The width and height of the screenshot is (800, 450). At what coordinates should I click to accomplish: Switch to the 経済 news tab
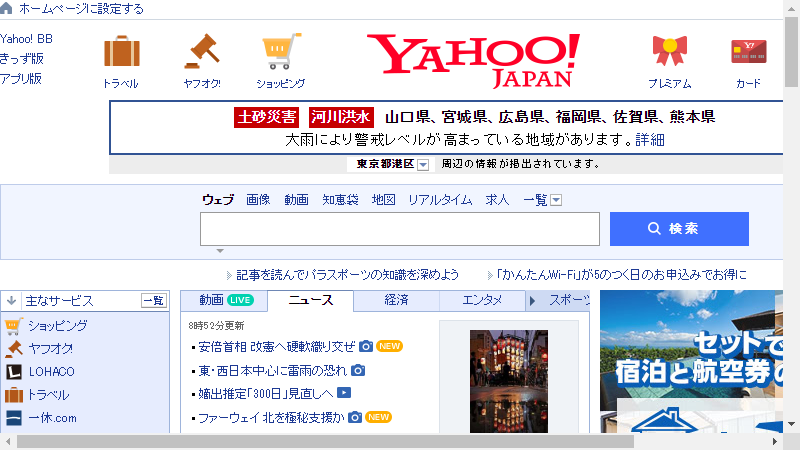pyautogui.click(x=396, y=301)
